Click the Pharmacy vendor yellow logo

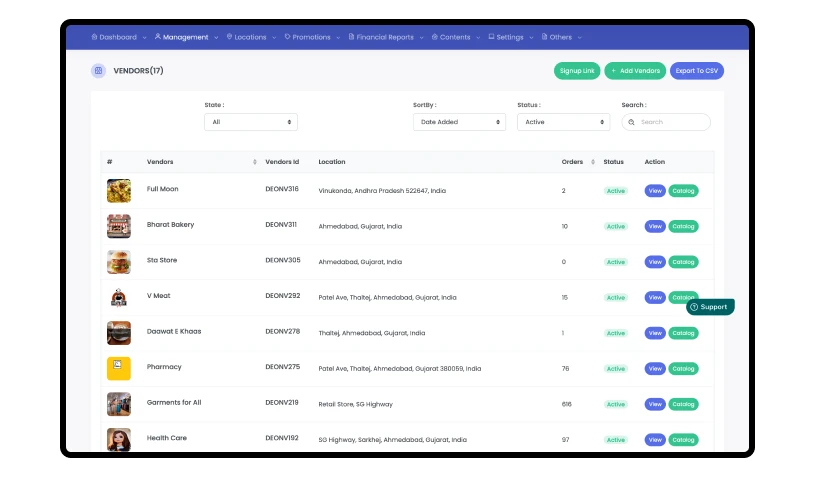coord(119,368)
